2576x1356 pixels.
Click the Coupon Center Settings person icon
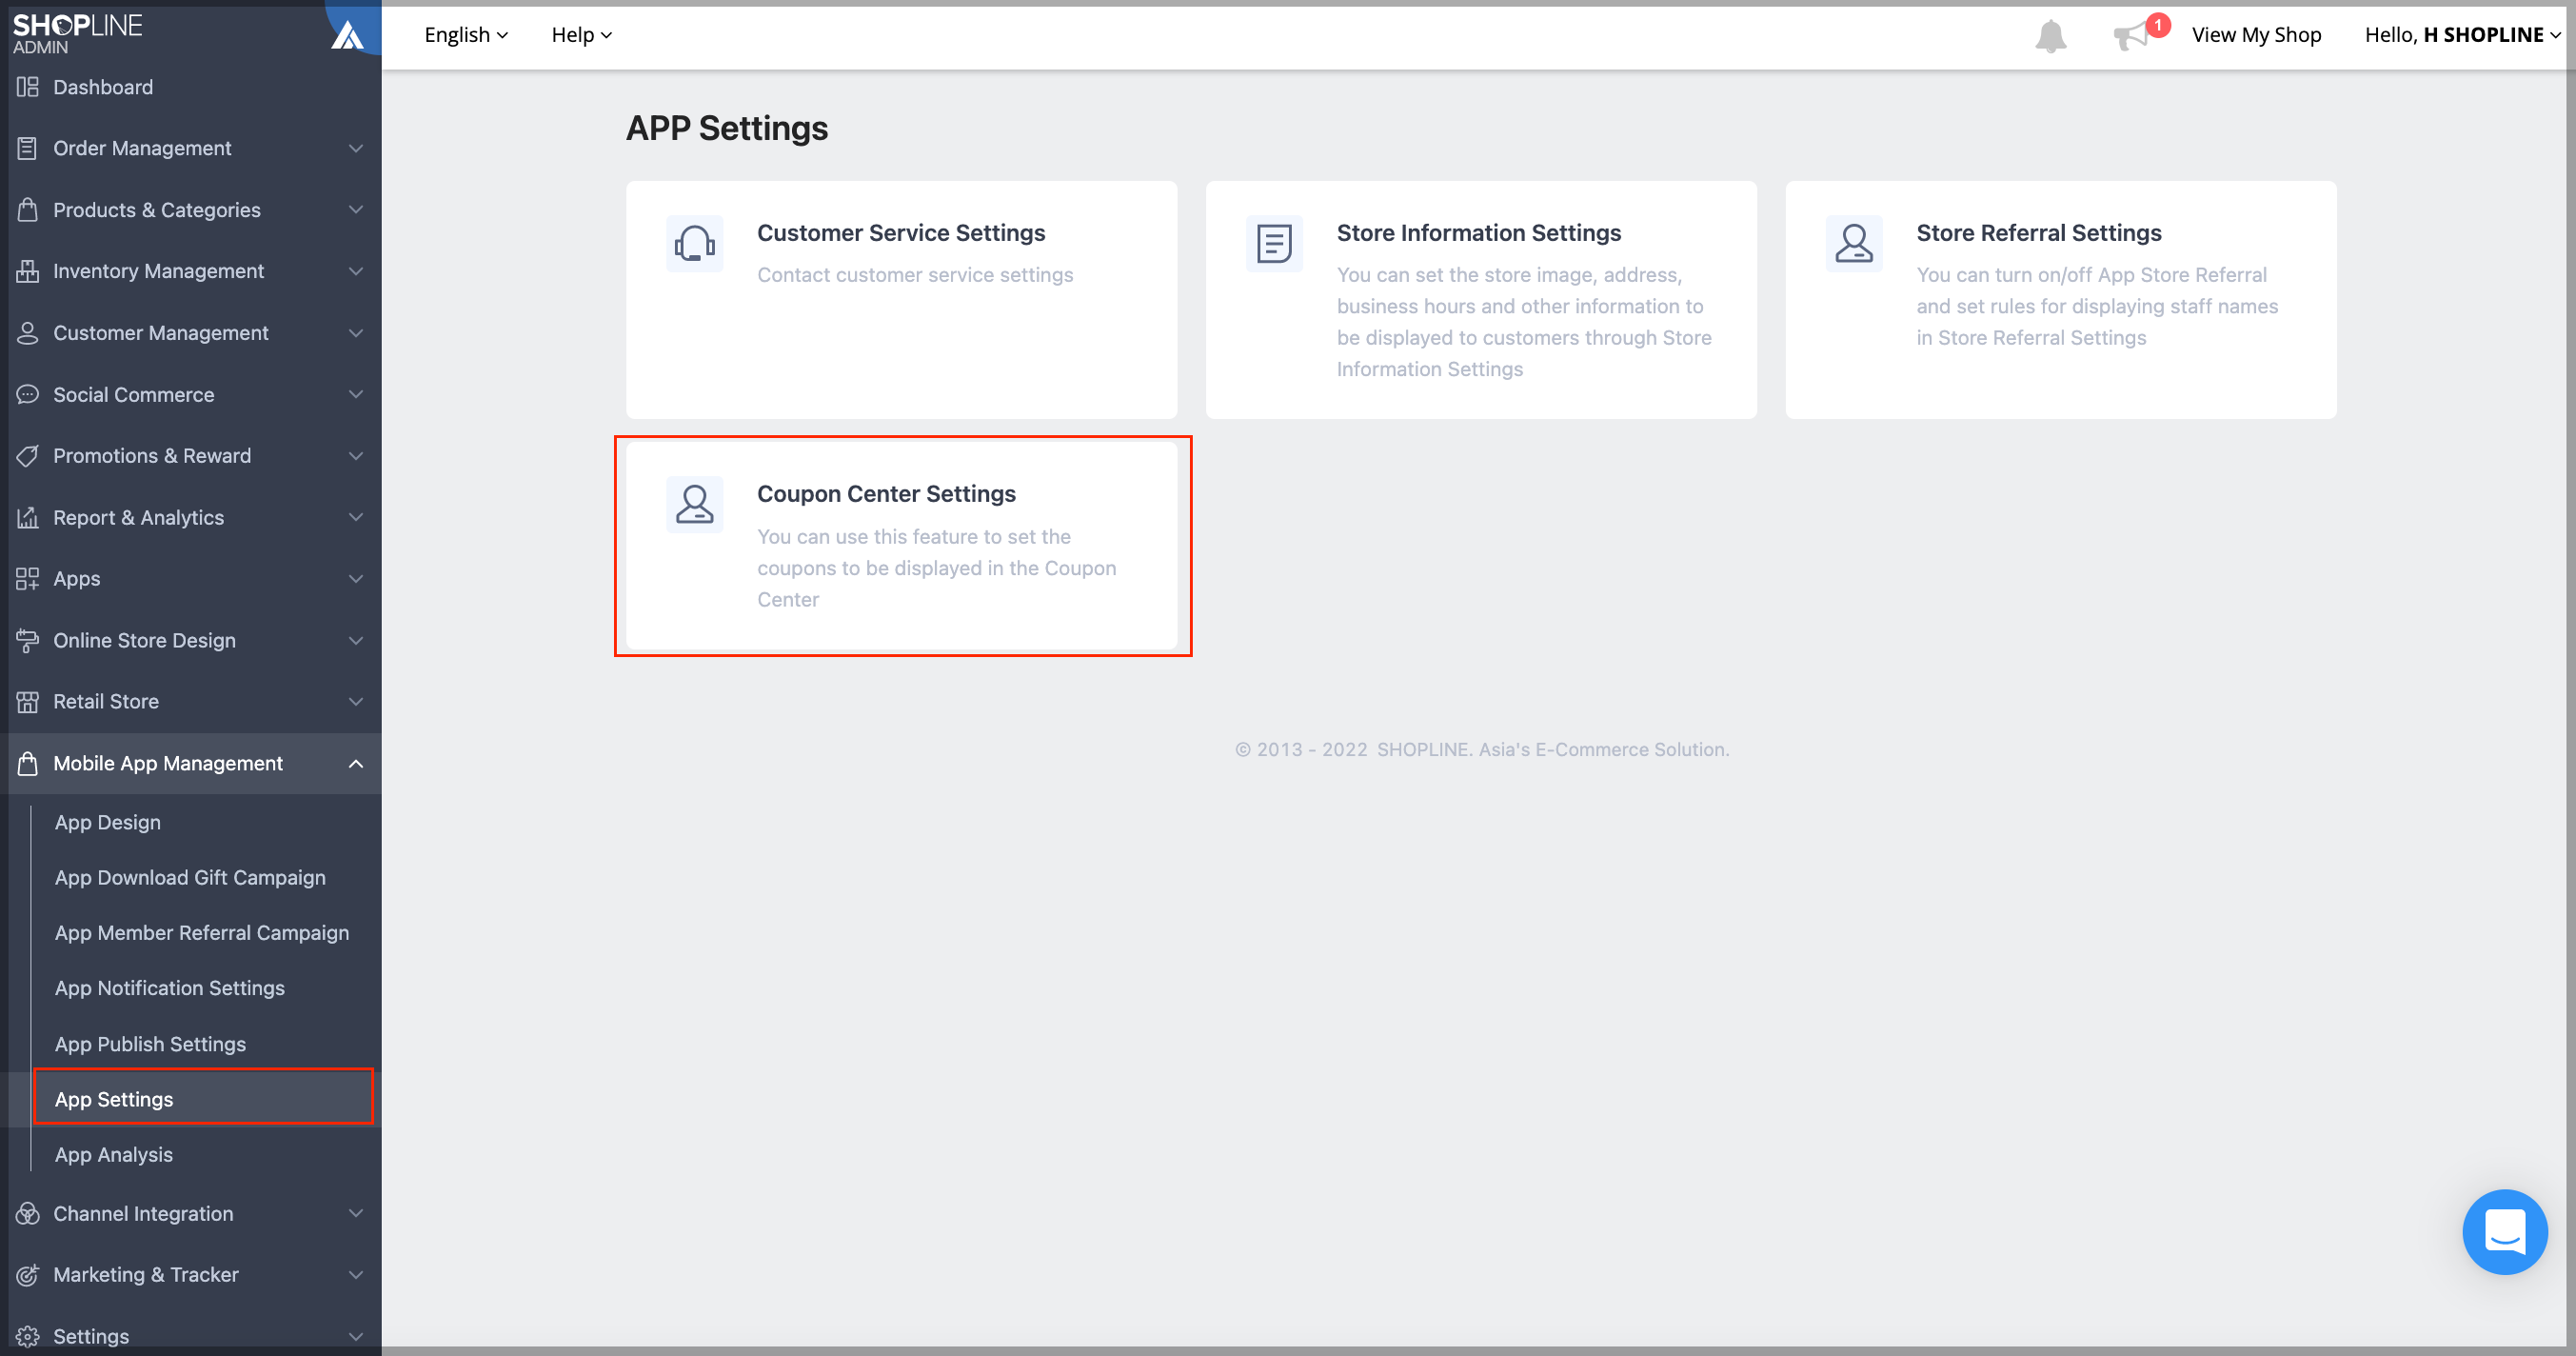[x=694, y=504]
